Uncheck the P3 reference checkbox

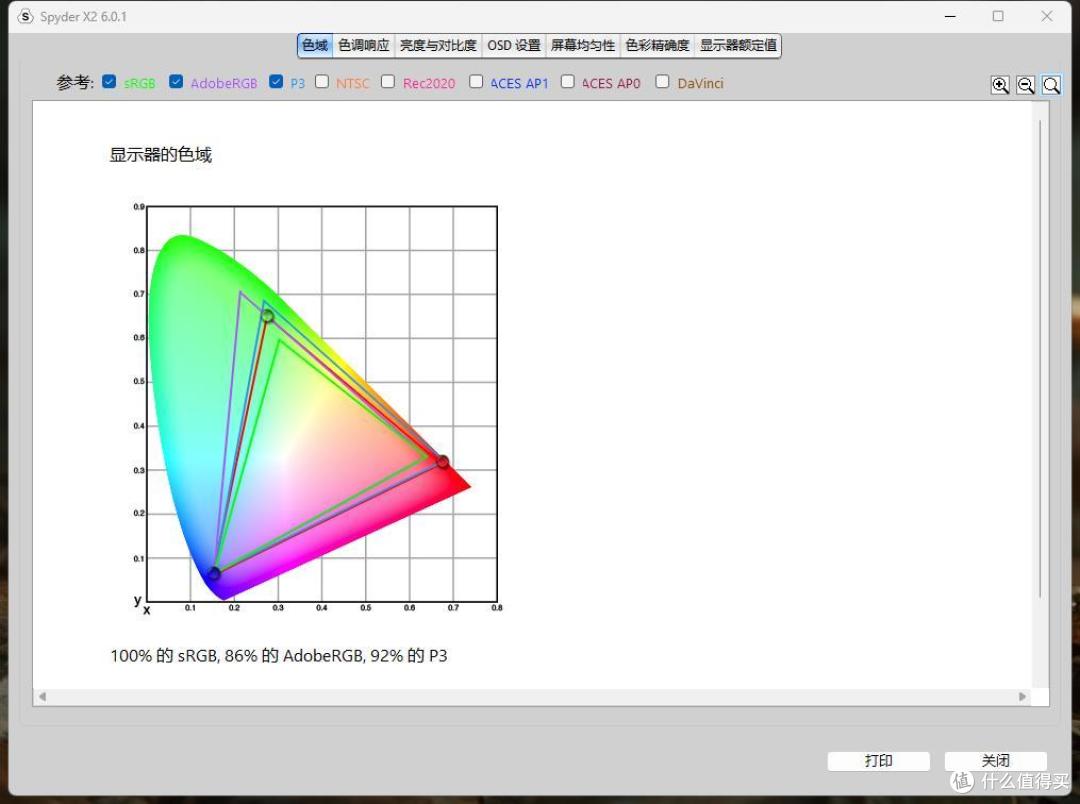click(276, 81)
